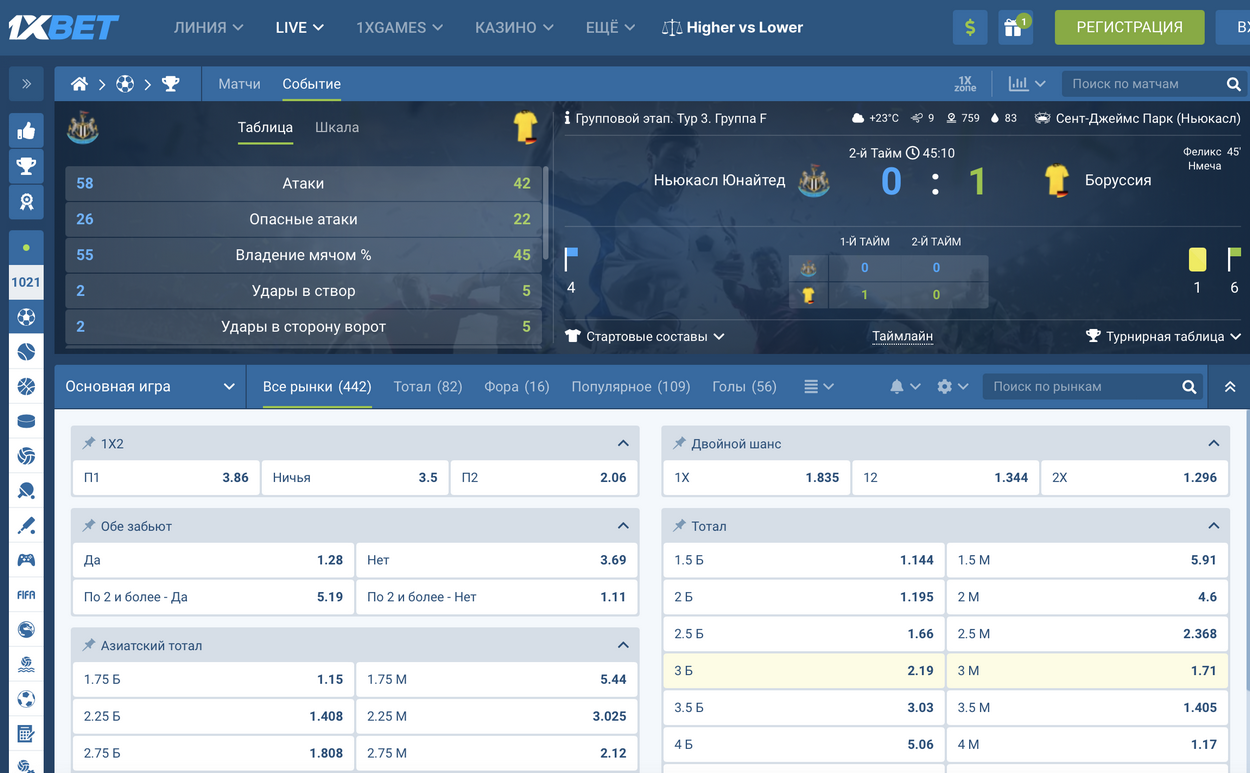The width and height of the screenshot is (1250, 773).
Task: Open the gift promotions icon in header
Action: point(1015,27)
